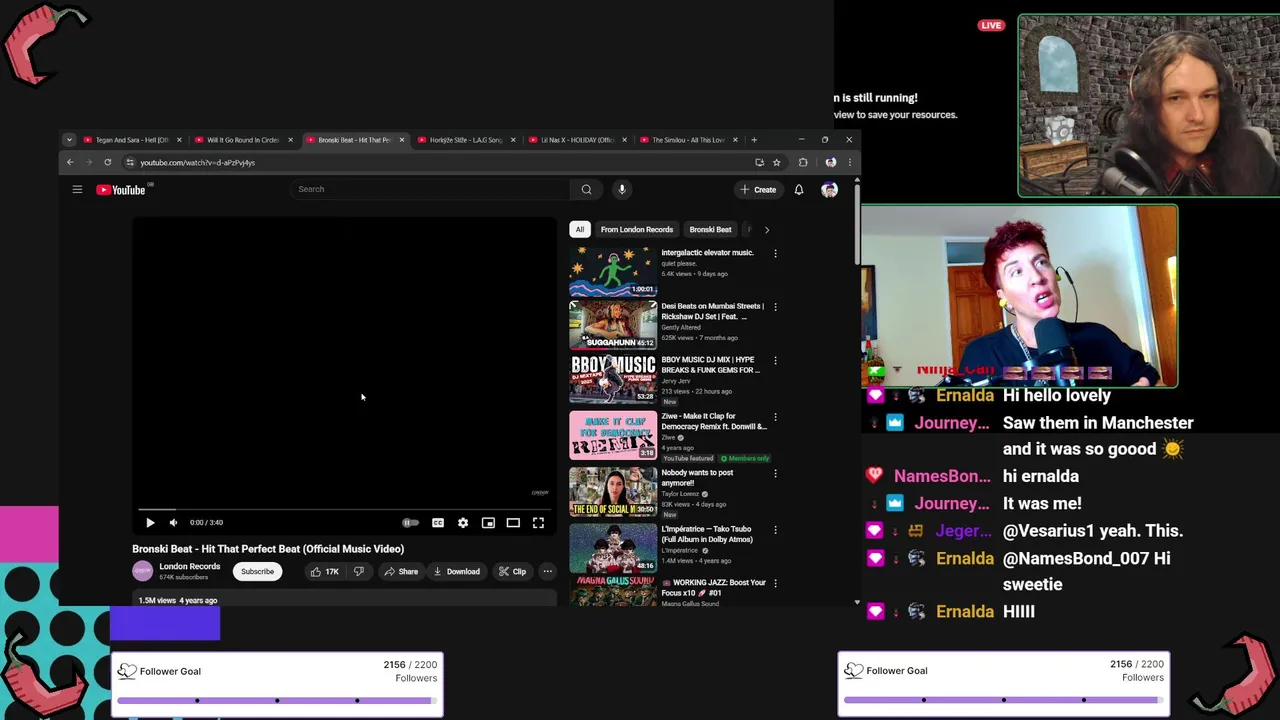
Task: Enable theater mode in the player
Action: pyautogui.click(x=513, y=522)
